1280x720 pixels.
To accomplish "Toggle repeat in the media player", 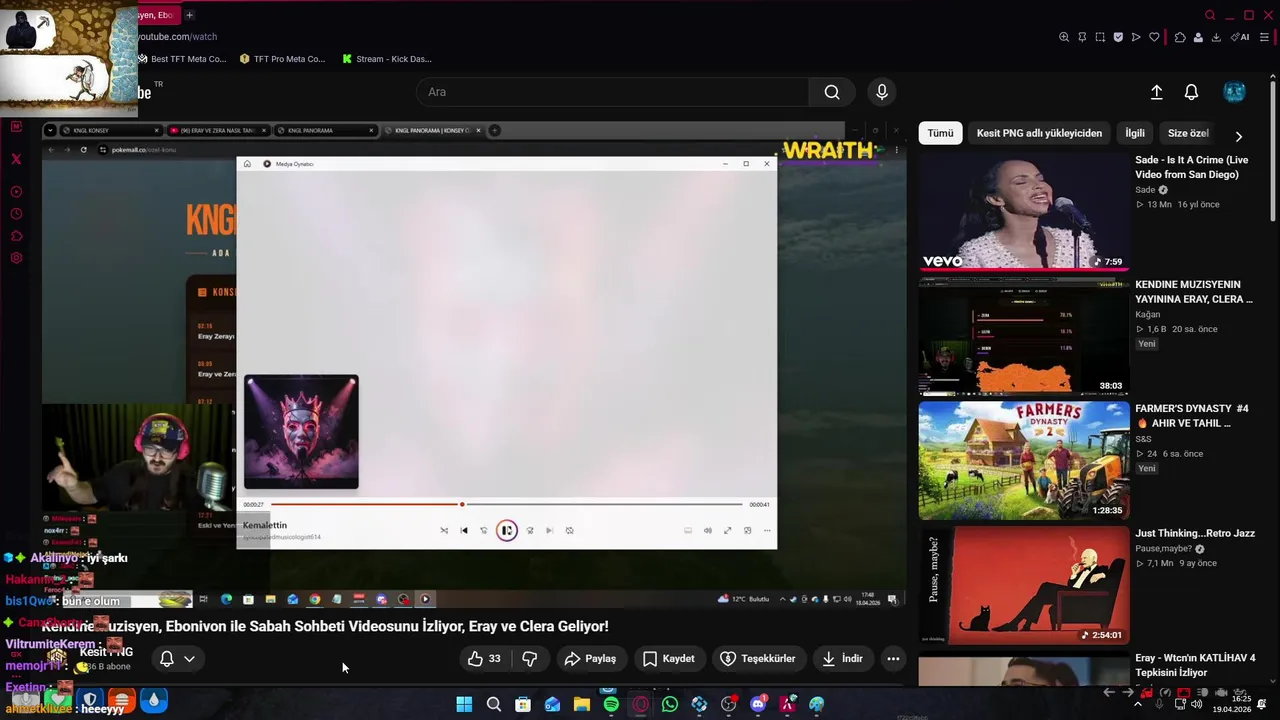I will coord(569,531).
